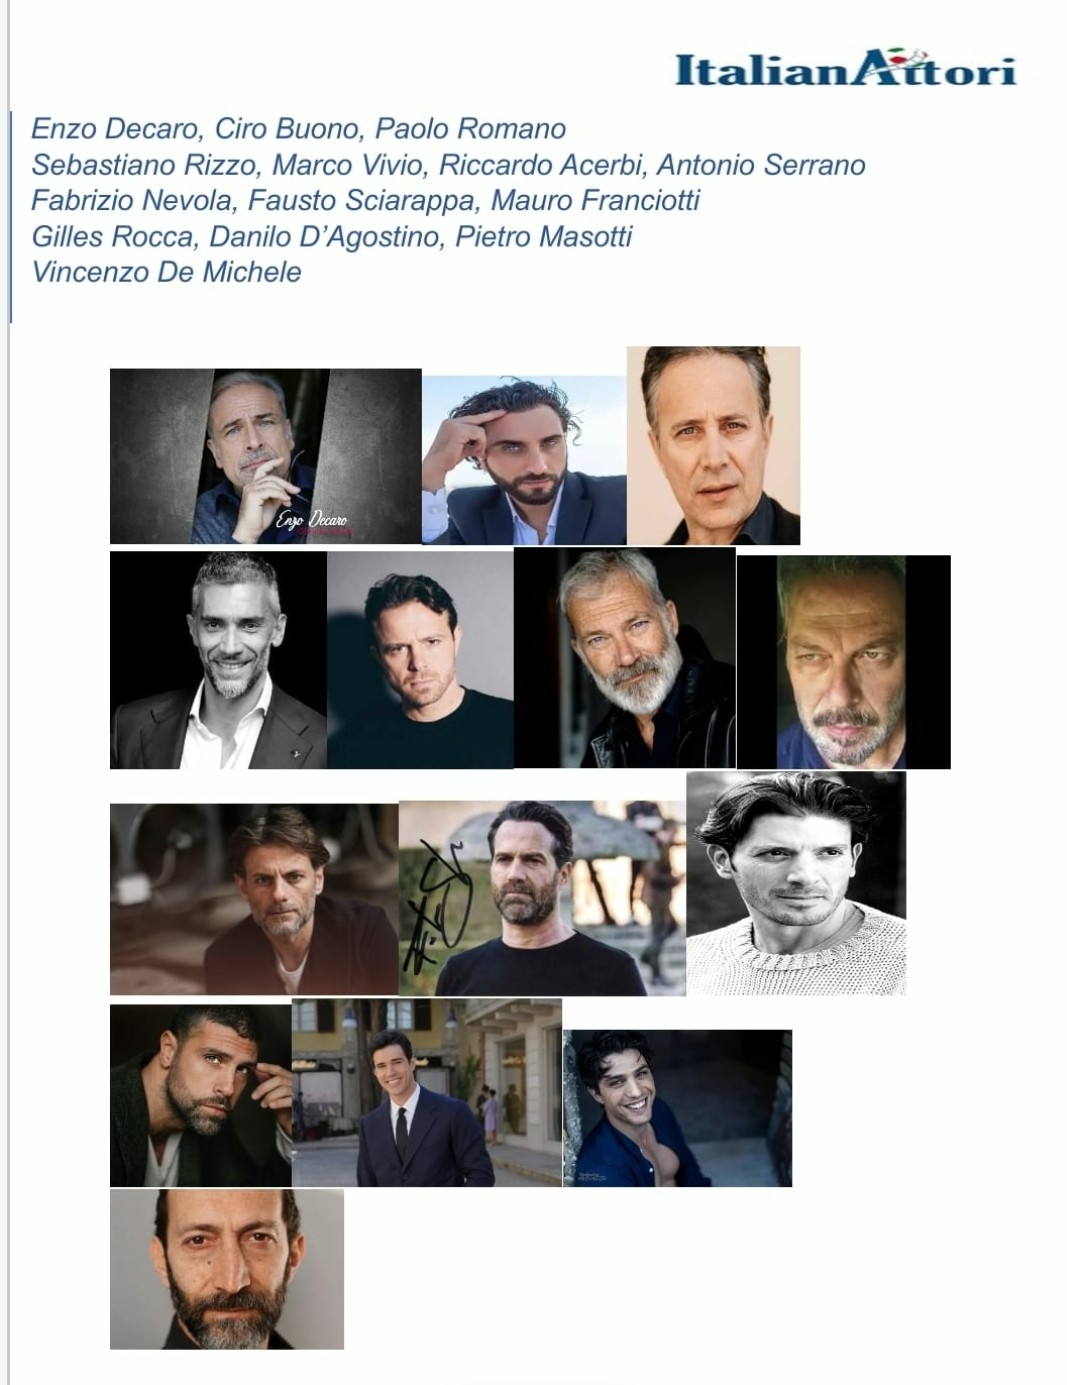
Task: Click the name Gilles Rocca in list
Action: pos(112,236)
